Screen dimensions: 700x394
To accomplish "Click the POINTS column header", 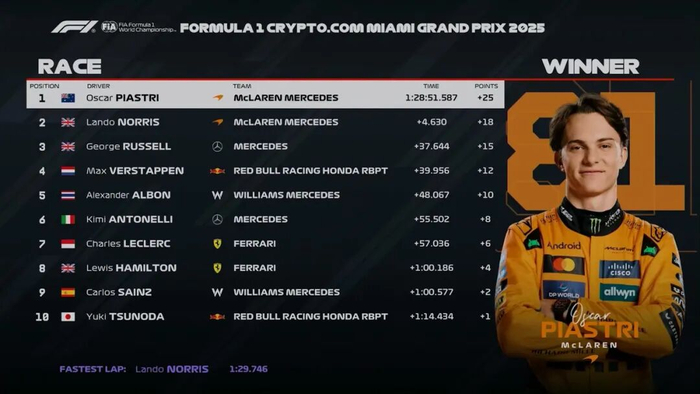I will 486,86.
